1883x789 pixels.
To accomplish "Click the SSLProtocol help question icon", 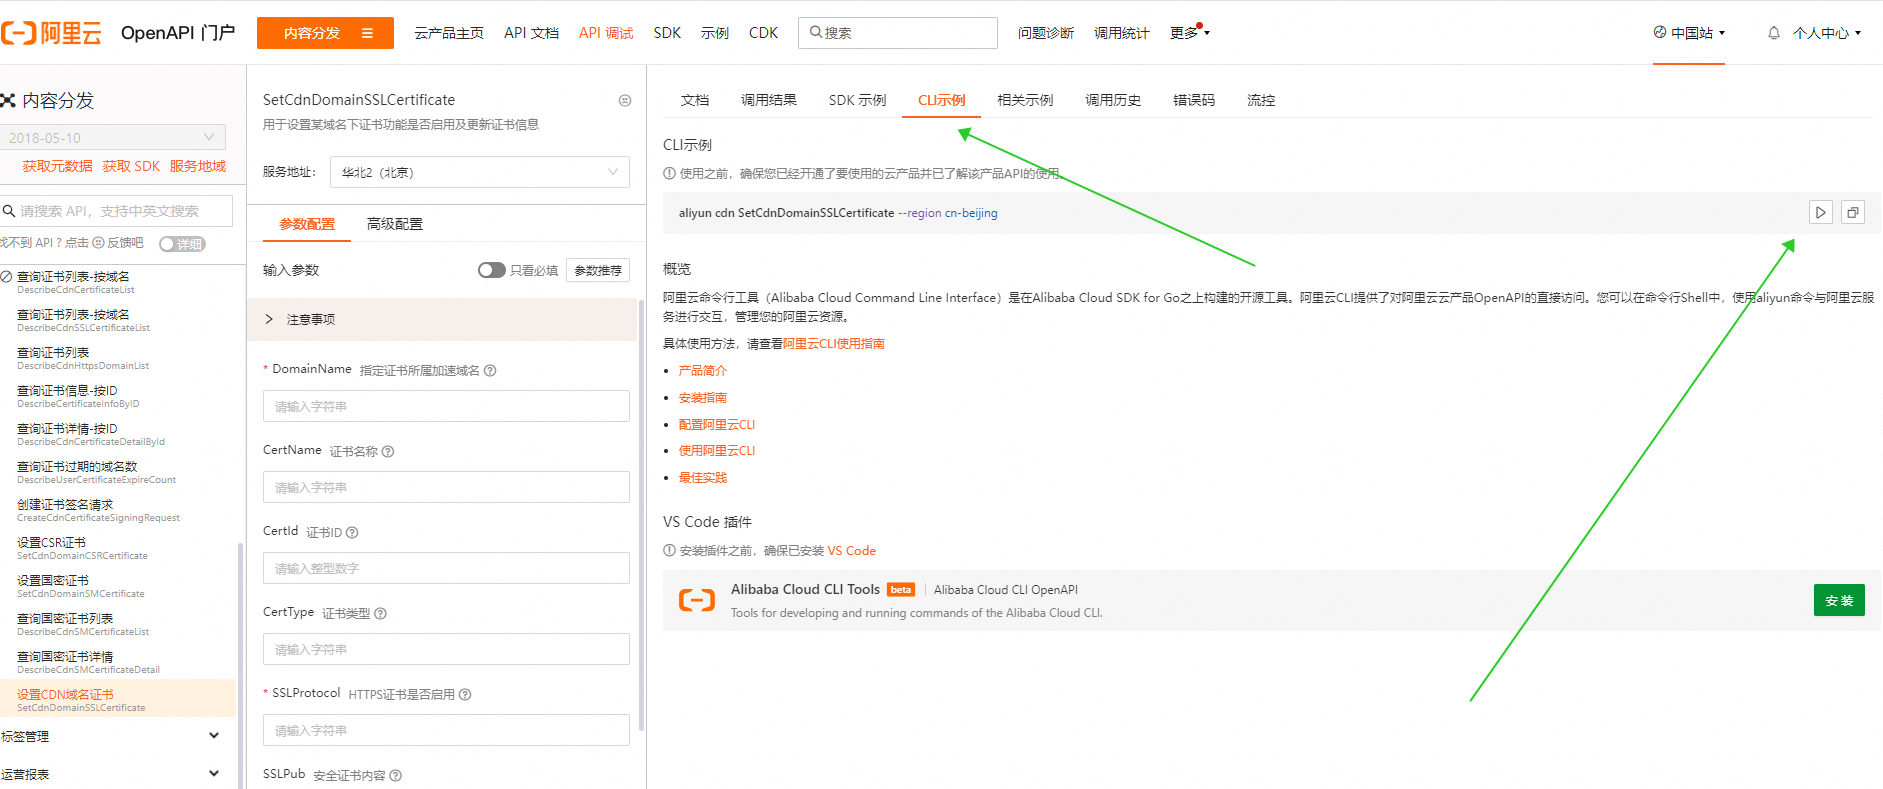I will 465,694.
